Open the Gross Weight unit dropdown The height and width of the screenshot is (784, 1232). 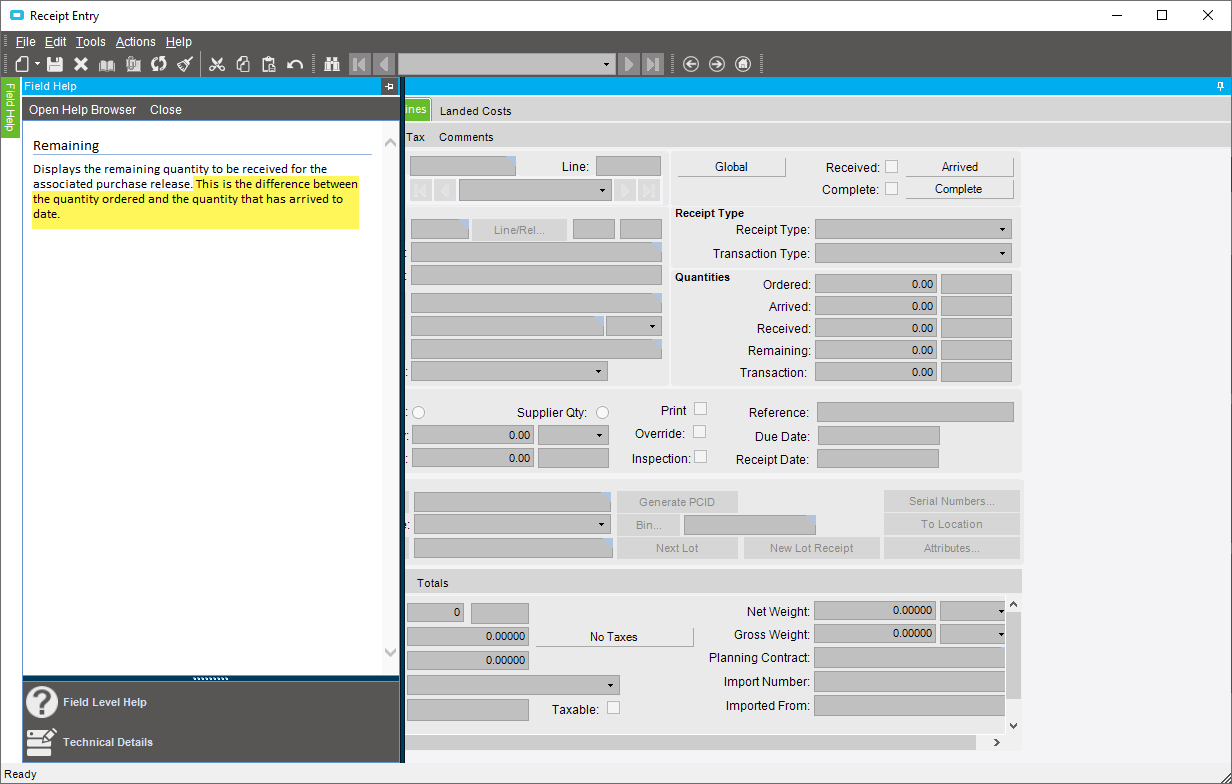(x=1000, y=634)
